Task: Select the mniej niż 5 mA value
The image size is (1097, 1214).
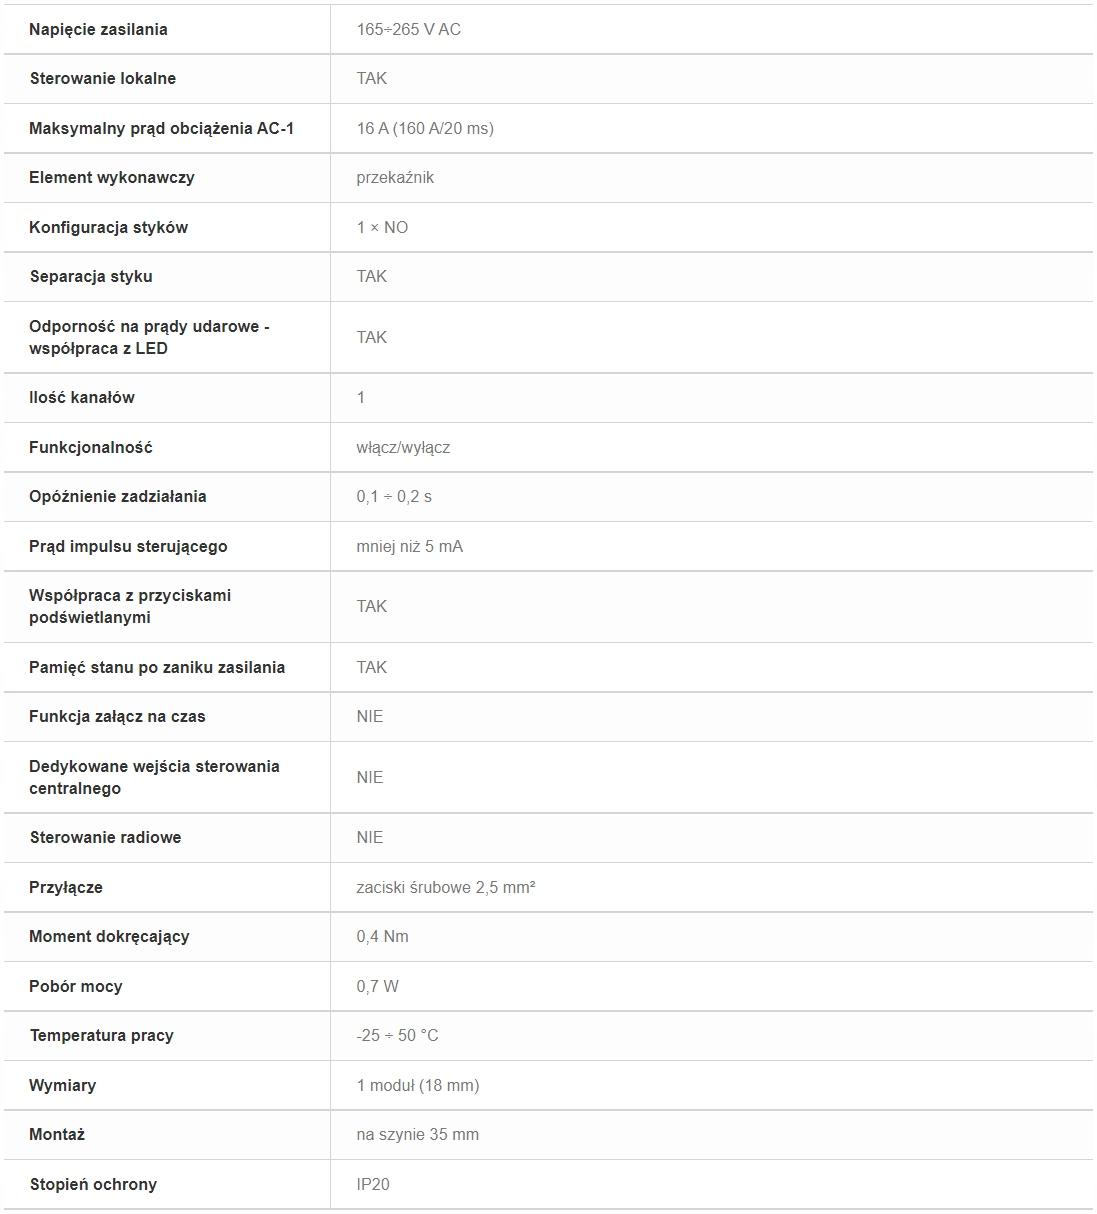Action: (x=409, y=546)
